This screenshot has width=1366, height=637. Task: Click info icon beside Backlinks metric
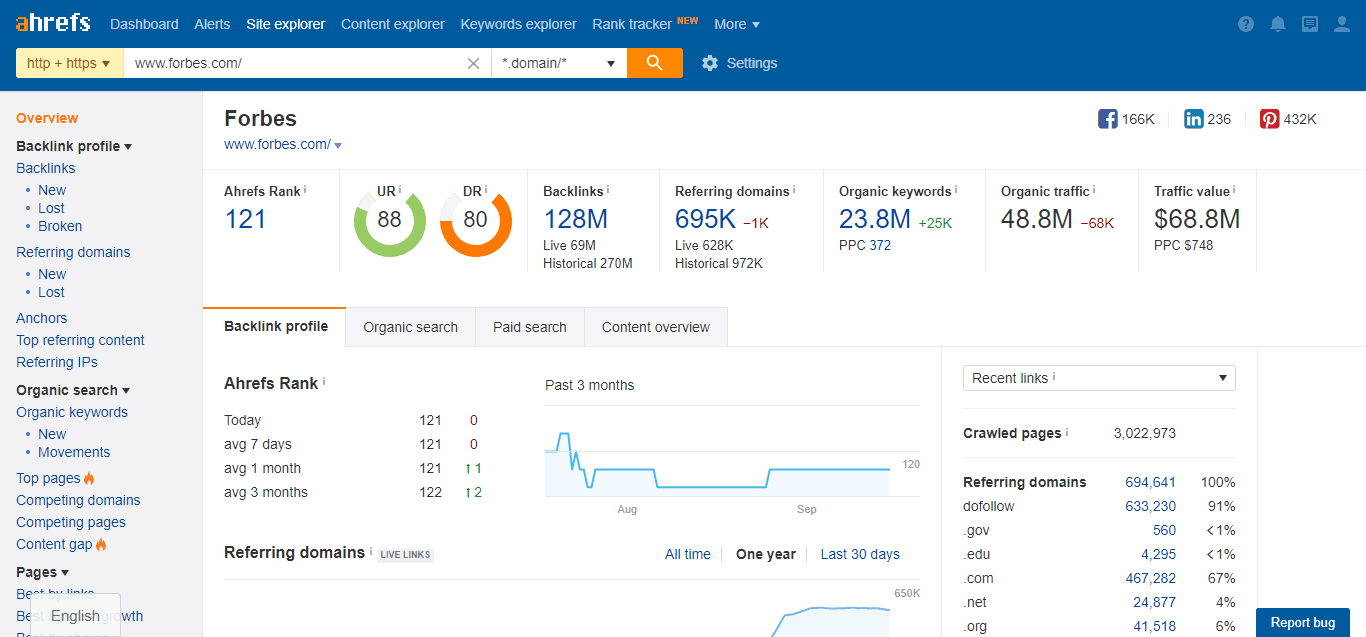[x=608, y=190]
